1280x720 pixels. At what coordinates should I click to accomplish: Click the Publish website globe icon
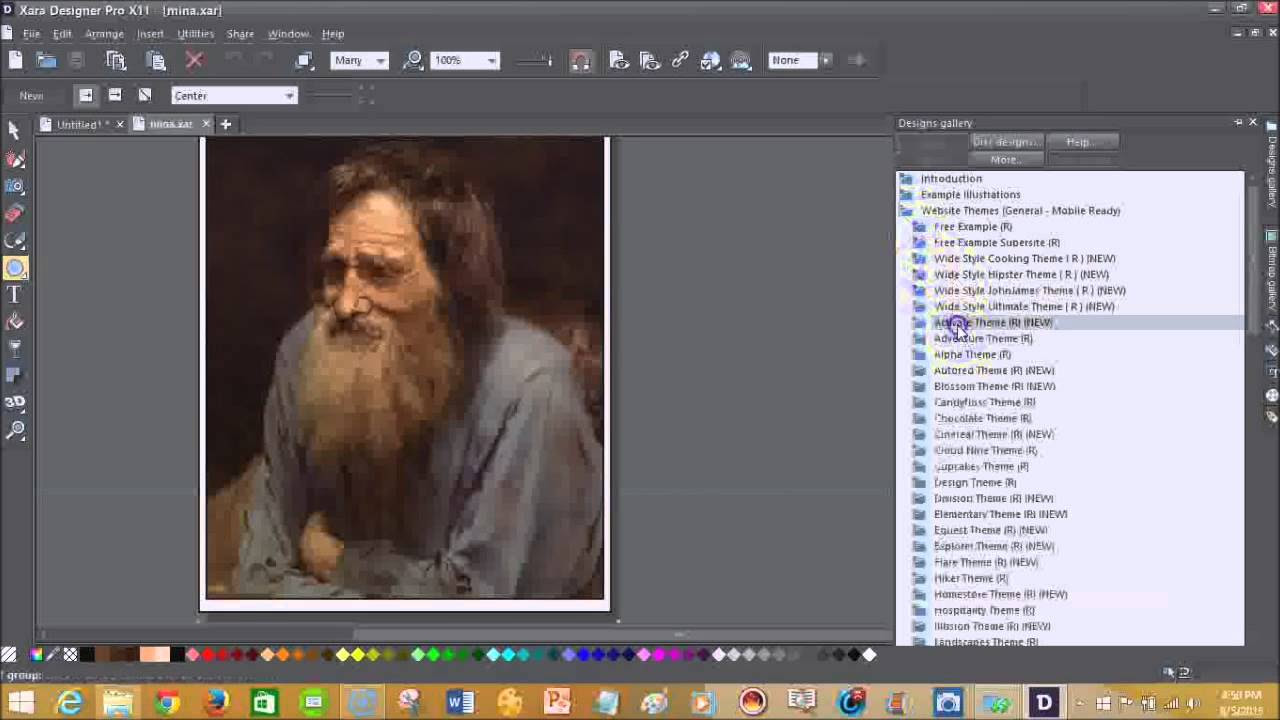point(711,61)
